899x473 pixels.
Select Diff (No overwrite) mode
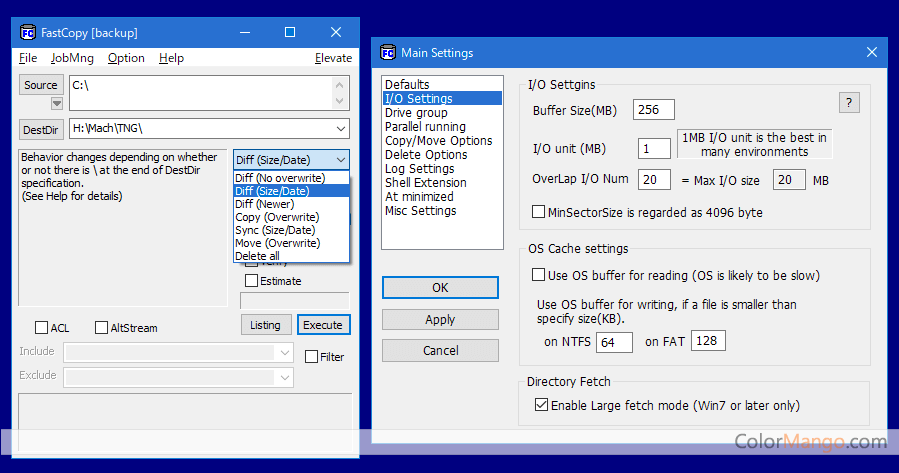pos(291,178)
